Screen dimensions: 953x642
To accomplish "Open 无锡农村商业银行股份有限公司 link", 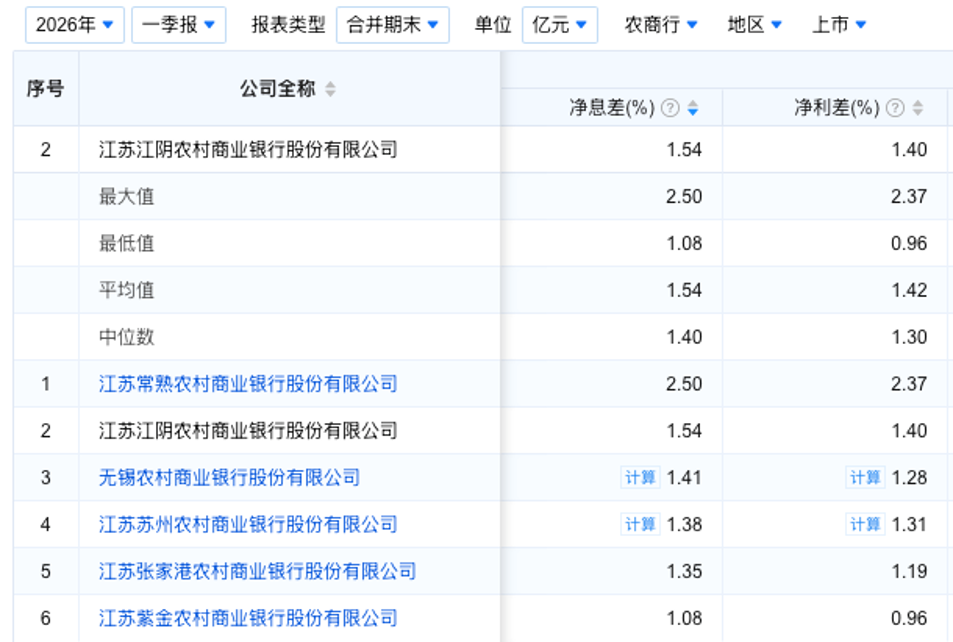I will pos(229,477).
